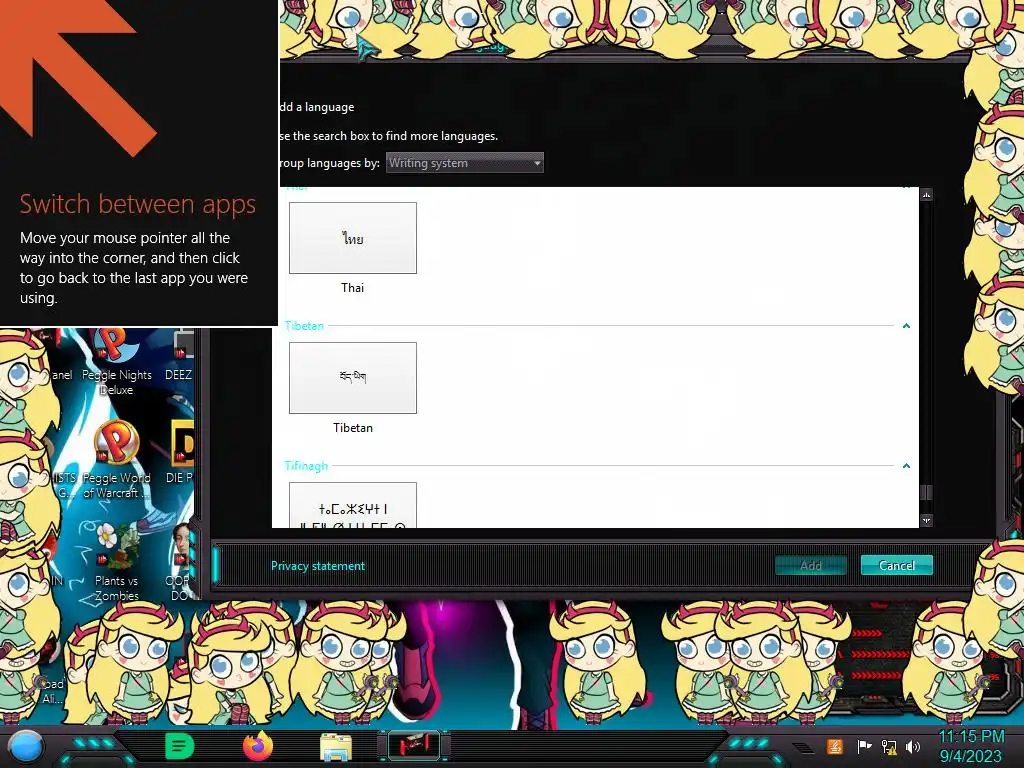
Task: Launch Firefox from the taskbar
Action: coord(257,746)
